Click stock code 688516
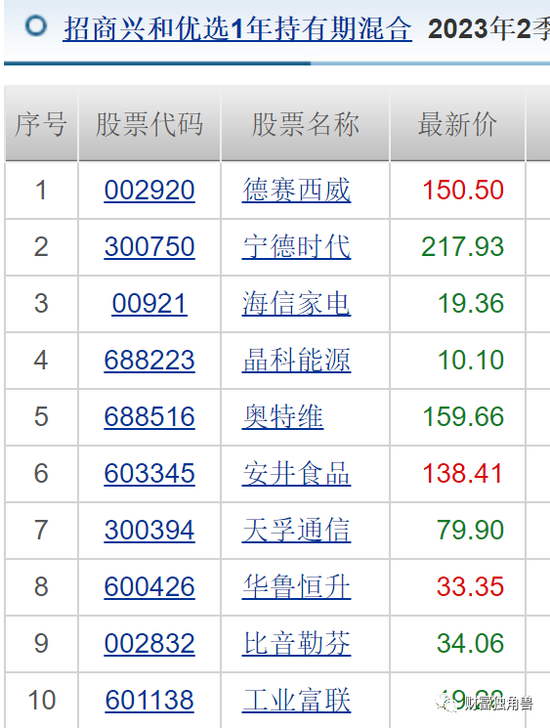This screenshot has width=550, height=728. 149,417
